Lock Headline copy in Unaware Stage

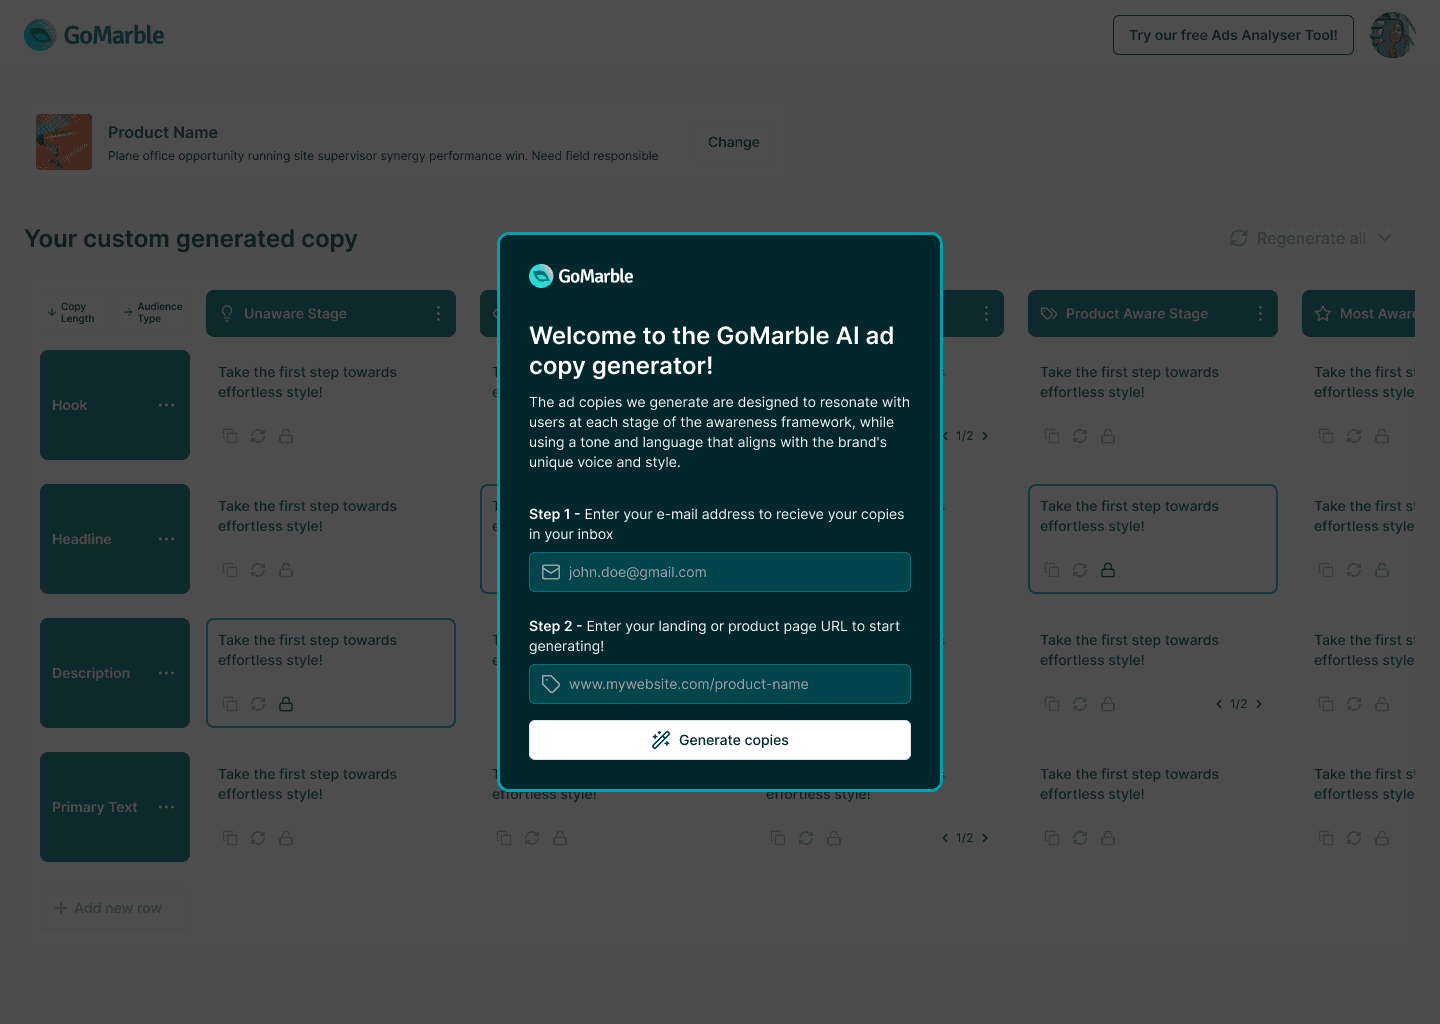286,570
